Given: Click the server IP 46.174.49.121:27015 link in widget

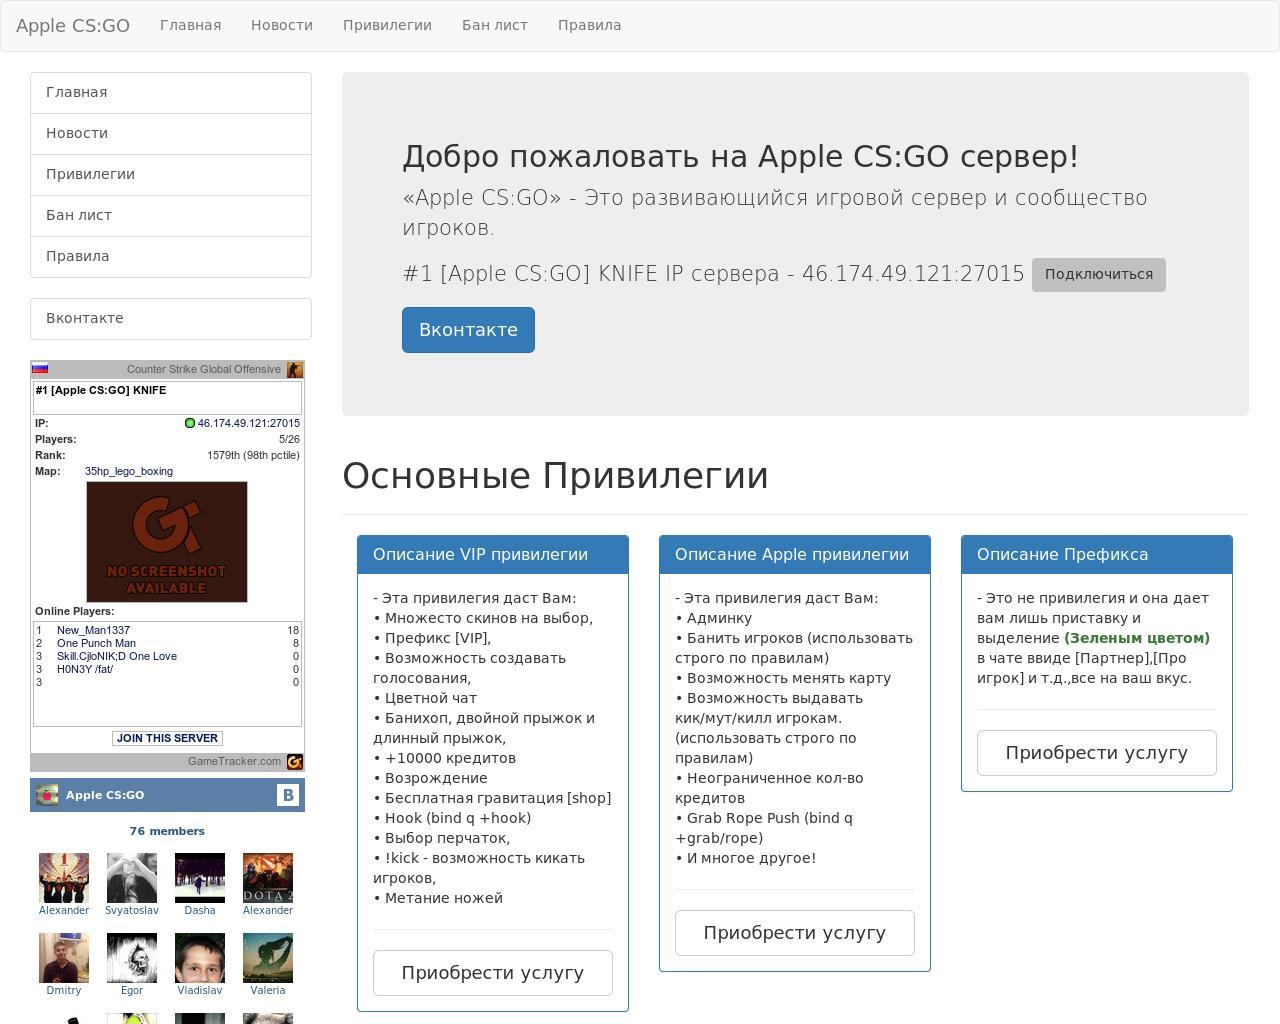Looking at the screenshot, I should click(249, 423).
